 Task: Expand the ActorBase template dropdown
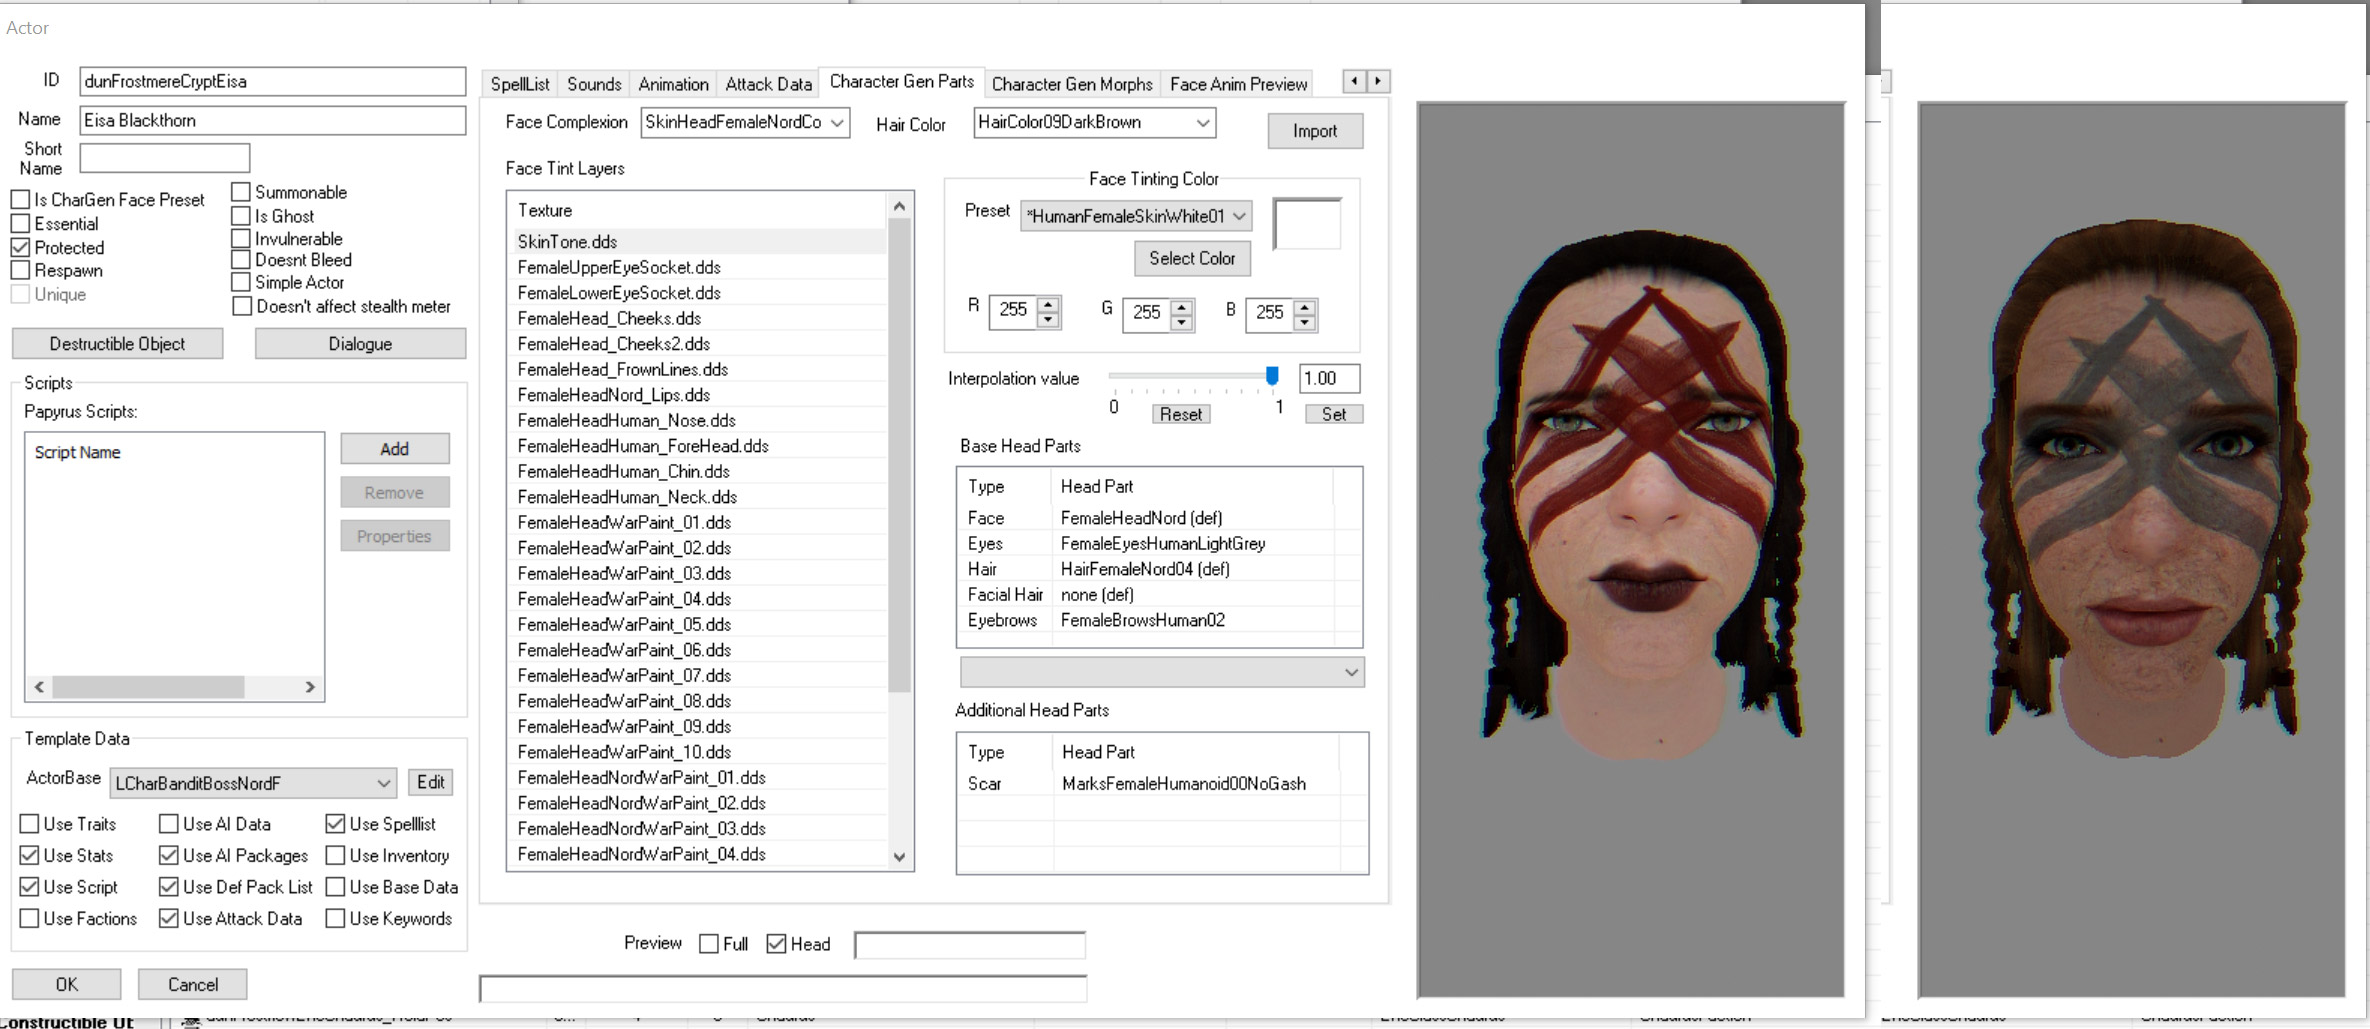coord(383,783)
